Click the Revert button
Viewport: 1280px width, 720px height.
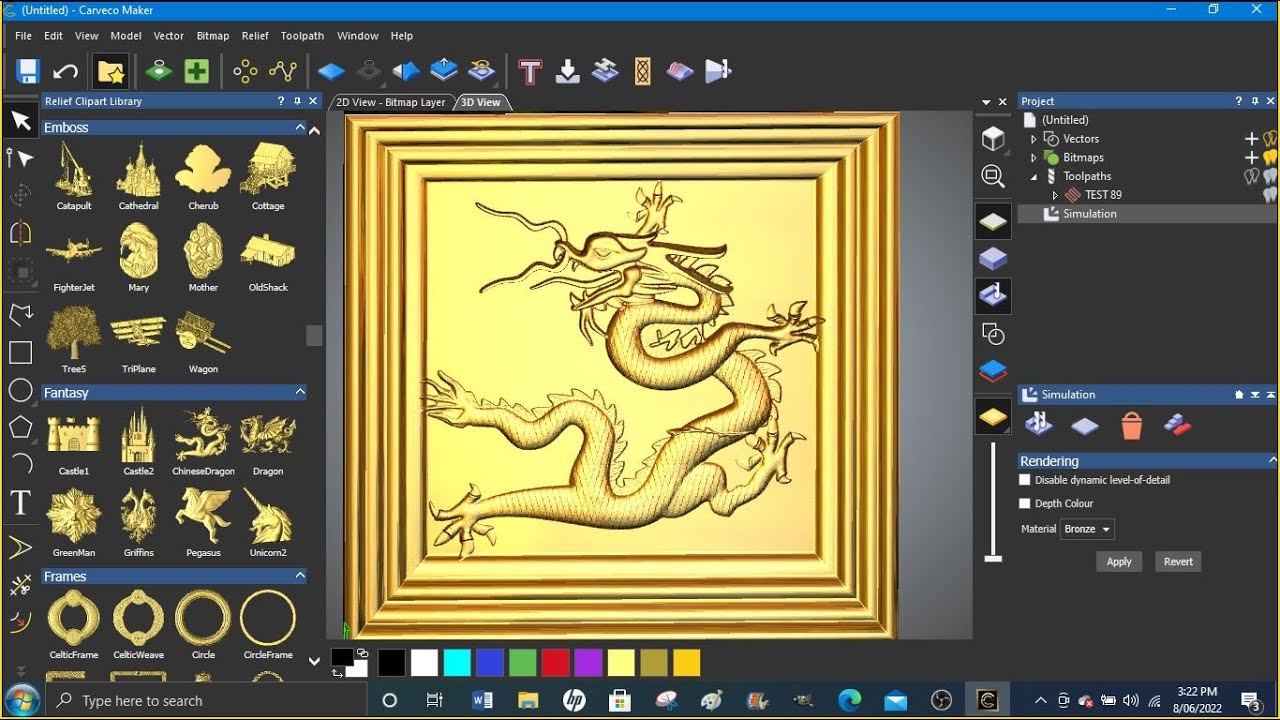[x=1178, y=562]
